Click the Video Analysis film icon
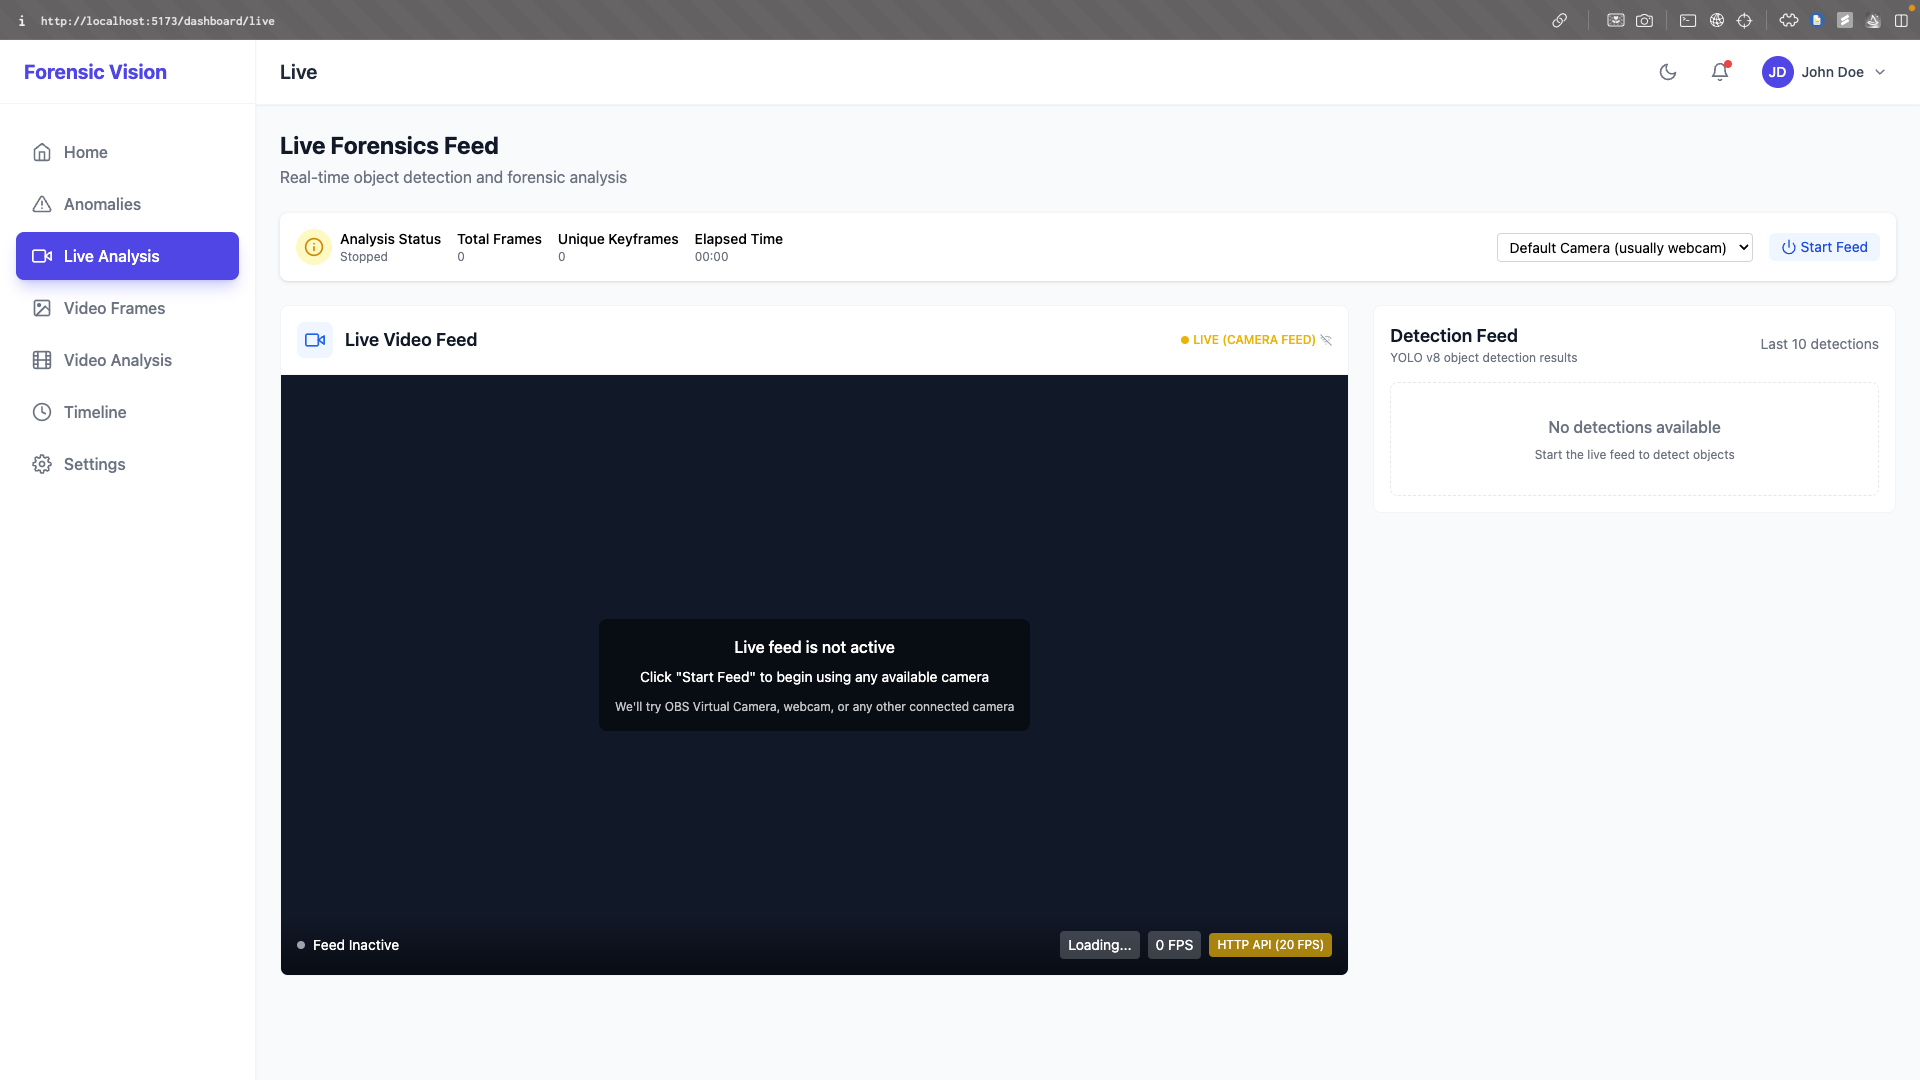This screenshot has width=1920, height=1080. coord(42,360)
